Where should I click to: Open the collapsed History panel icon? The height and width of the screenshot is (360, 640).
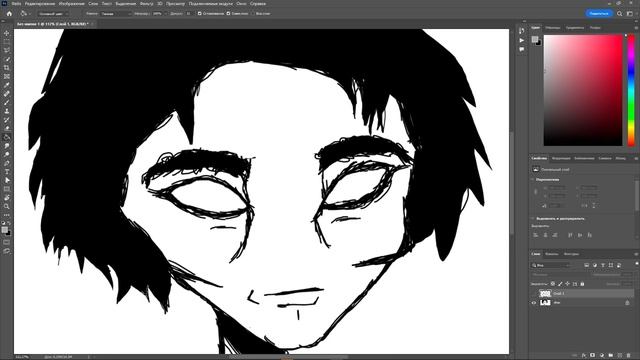[x=522, y=31]
